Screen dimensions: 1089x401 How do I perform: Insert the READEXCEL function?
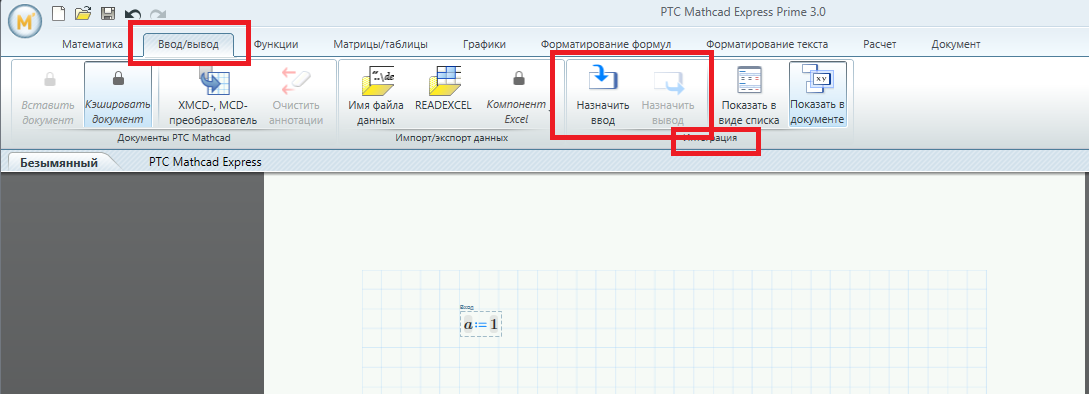click(x=443, y=88)
